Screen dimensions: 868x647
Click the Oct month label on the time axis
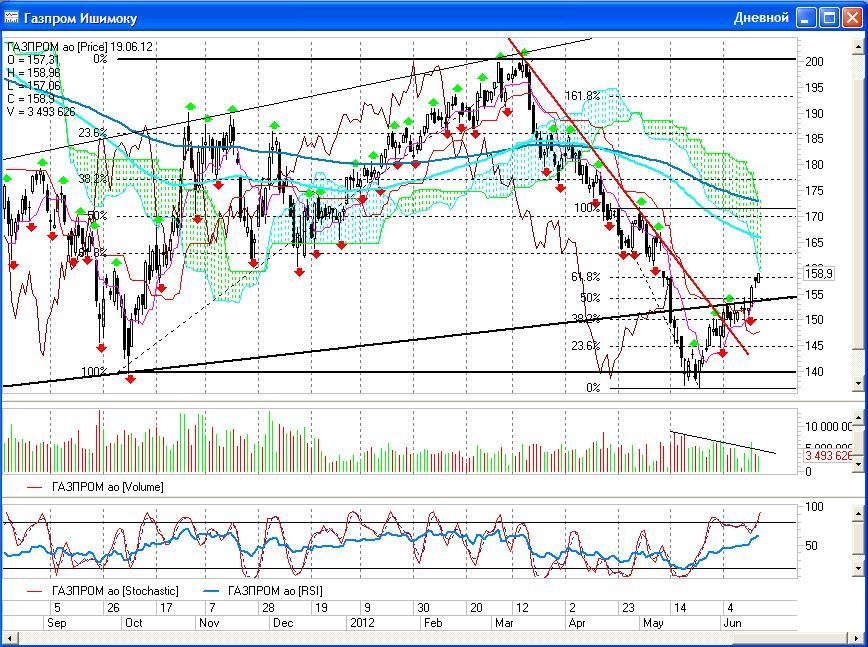click(133, 623)
